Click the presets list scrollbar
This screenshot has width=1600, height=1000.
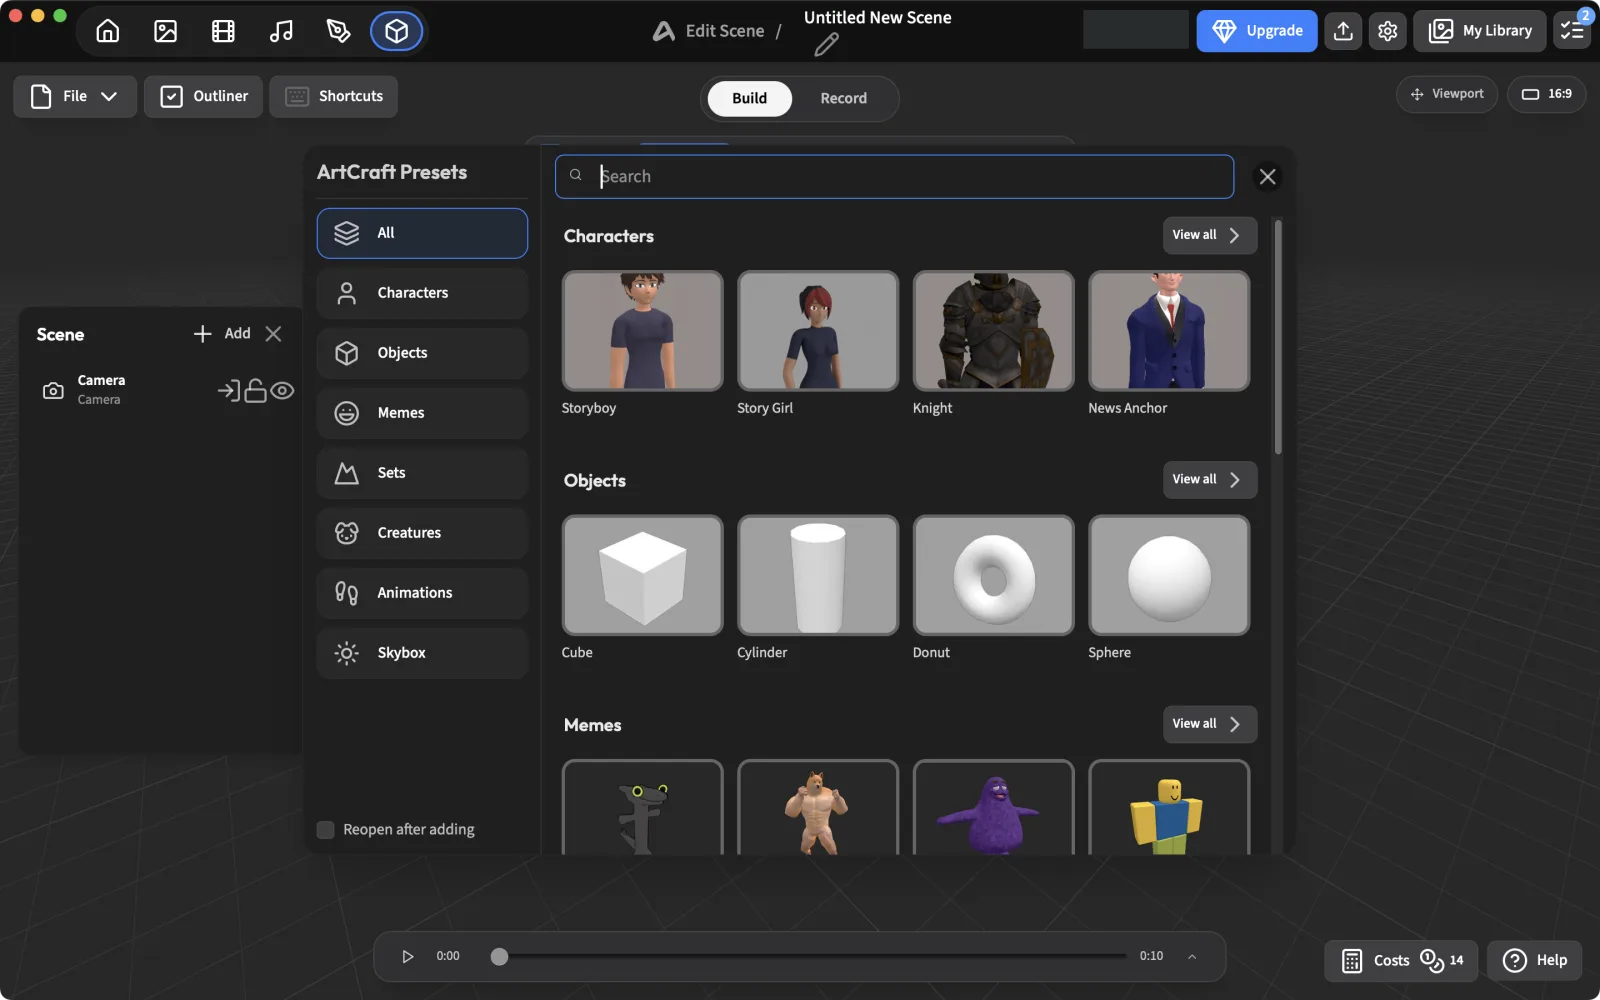click(x=1277, y=337)
